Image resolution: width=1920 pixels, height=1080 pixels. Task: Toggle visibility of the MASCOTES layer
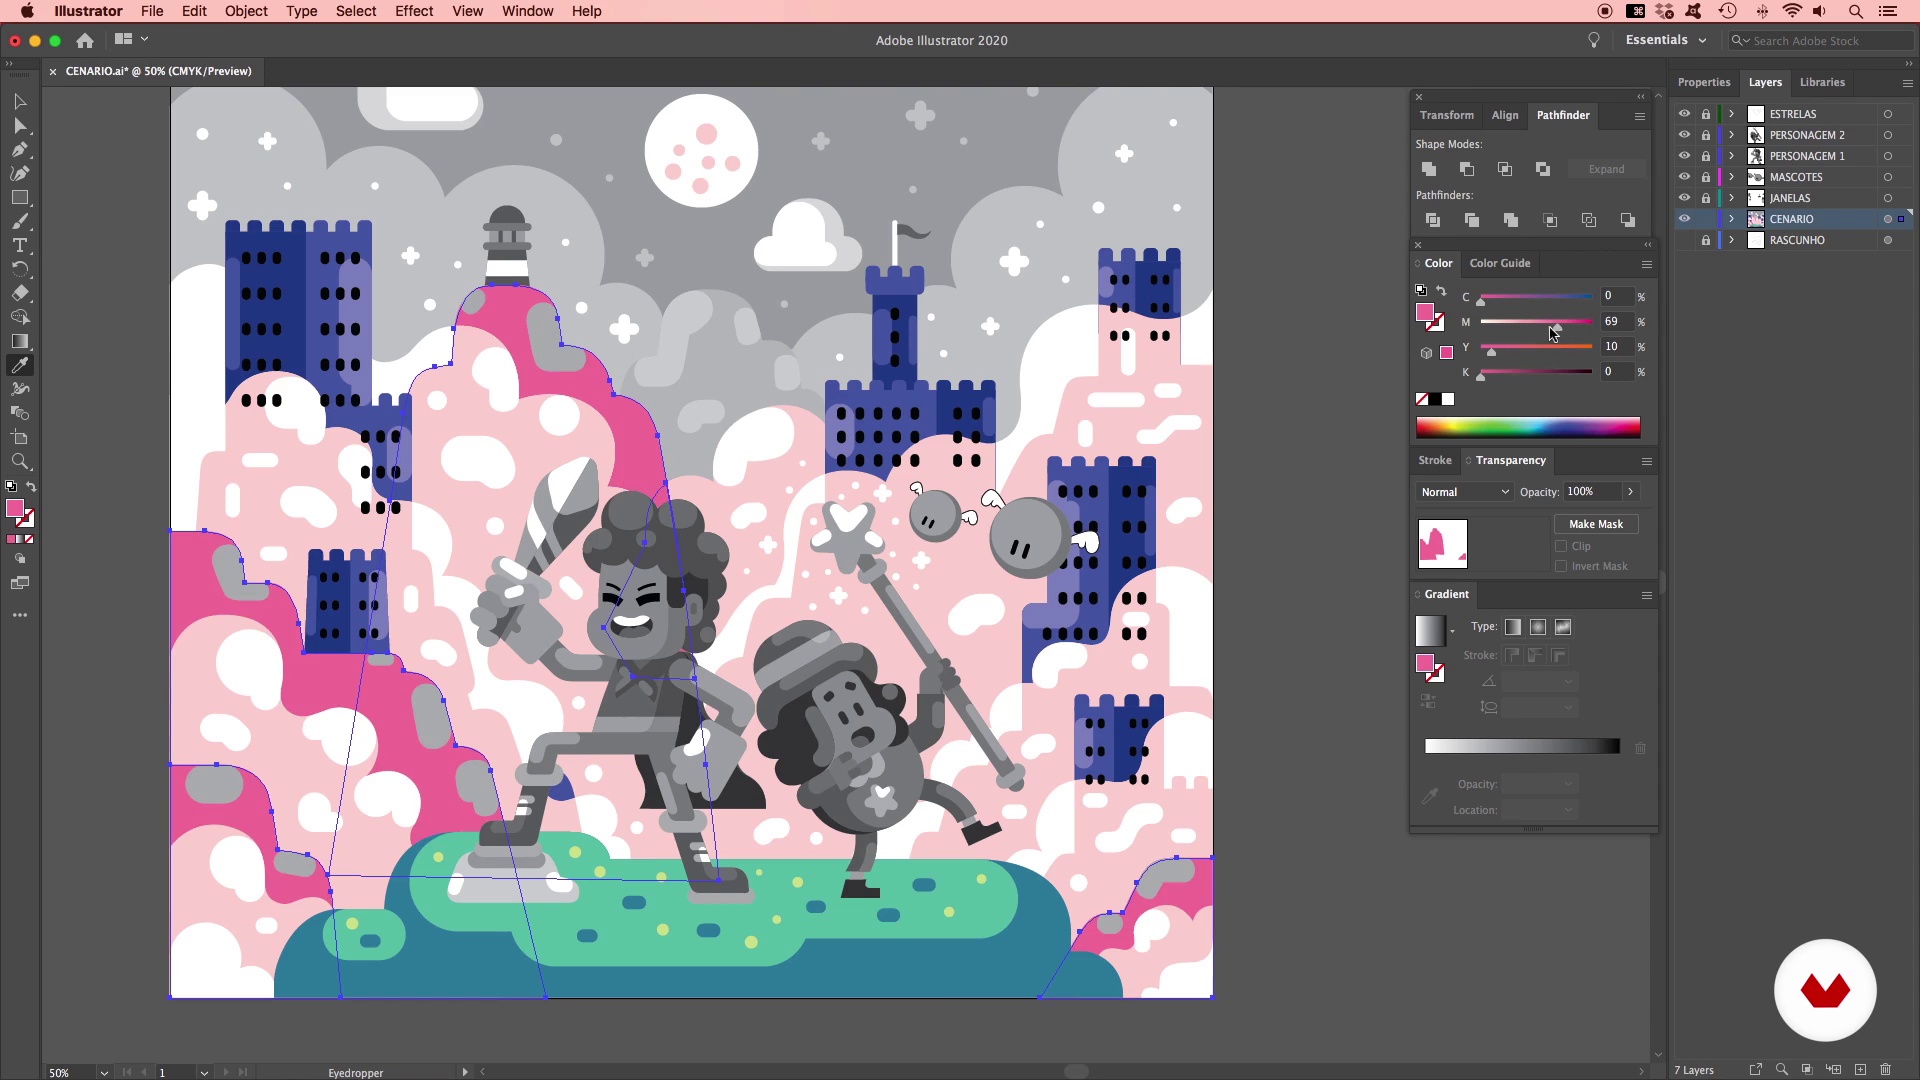1684,177
